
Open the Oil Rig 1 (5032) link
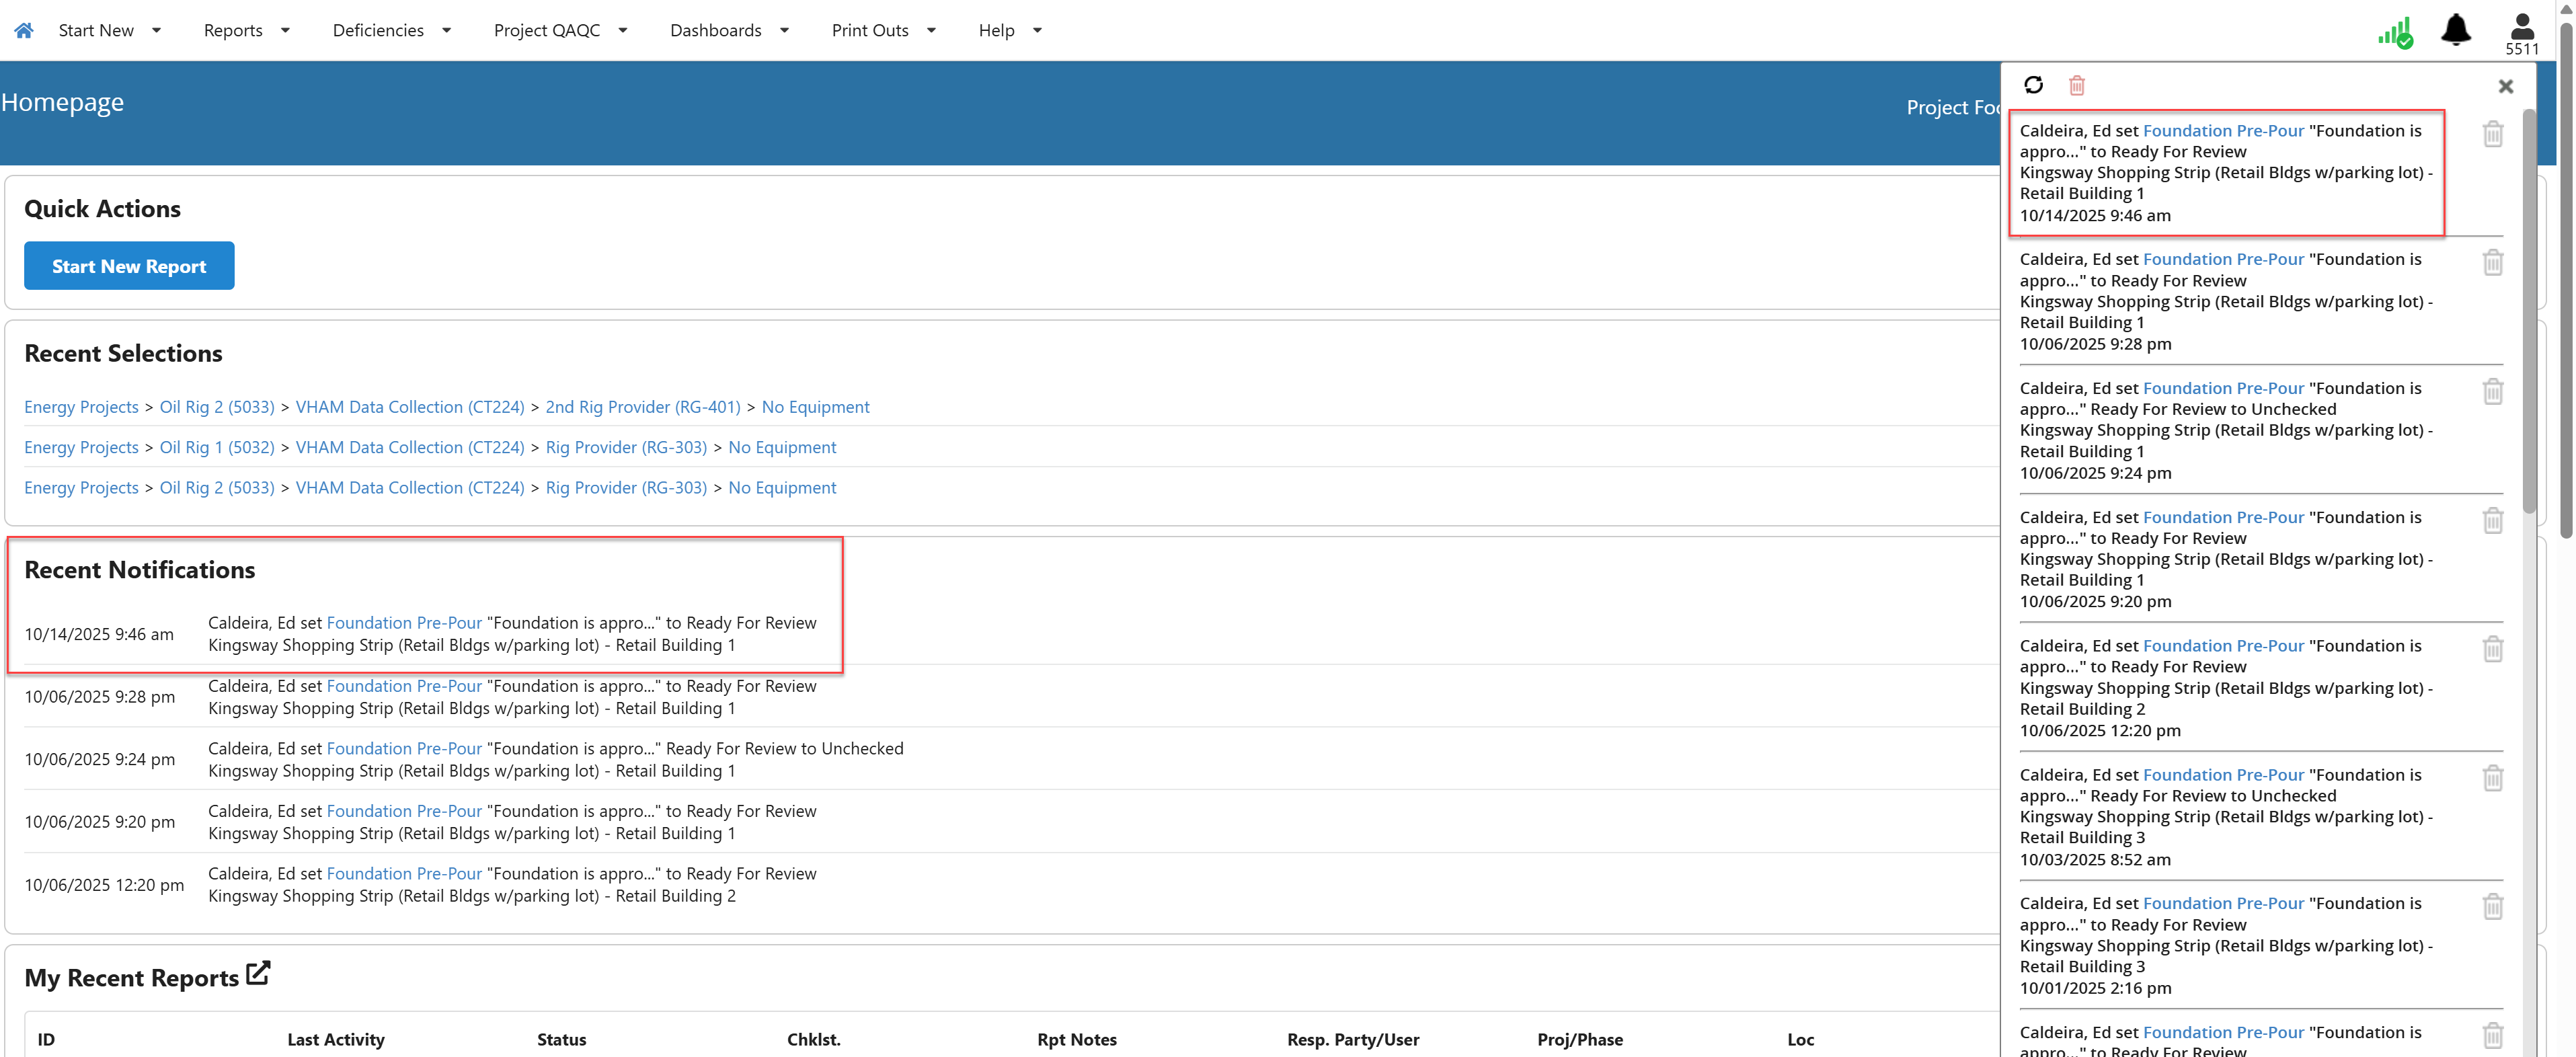coord(217,447)
